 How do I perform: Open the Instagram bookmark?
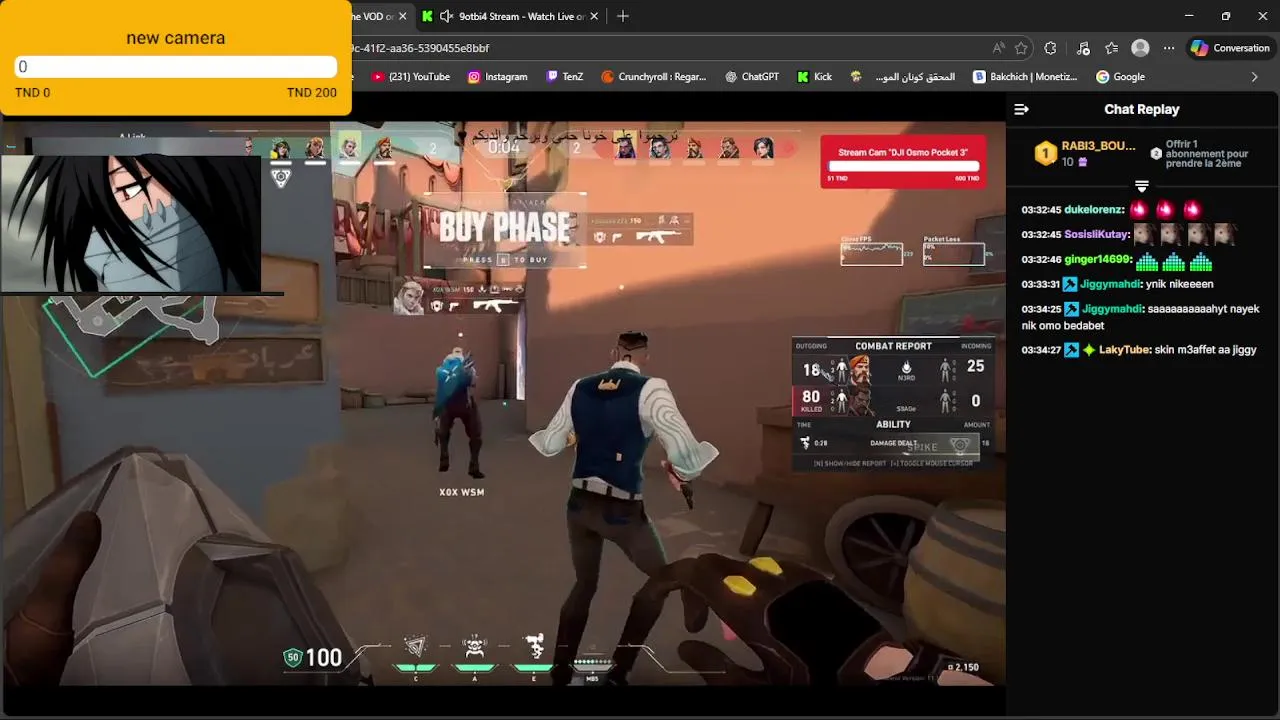pyautogui.click(x=497, y=77)
